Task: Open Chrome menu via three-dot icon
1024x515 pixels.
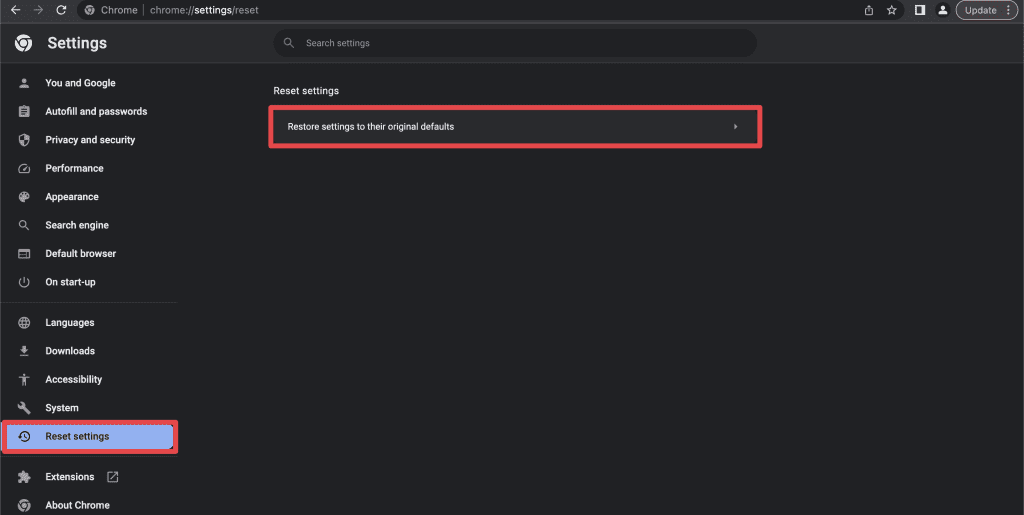Action: click(x=1008, y=10)
